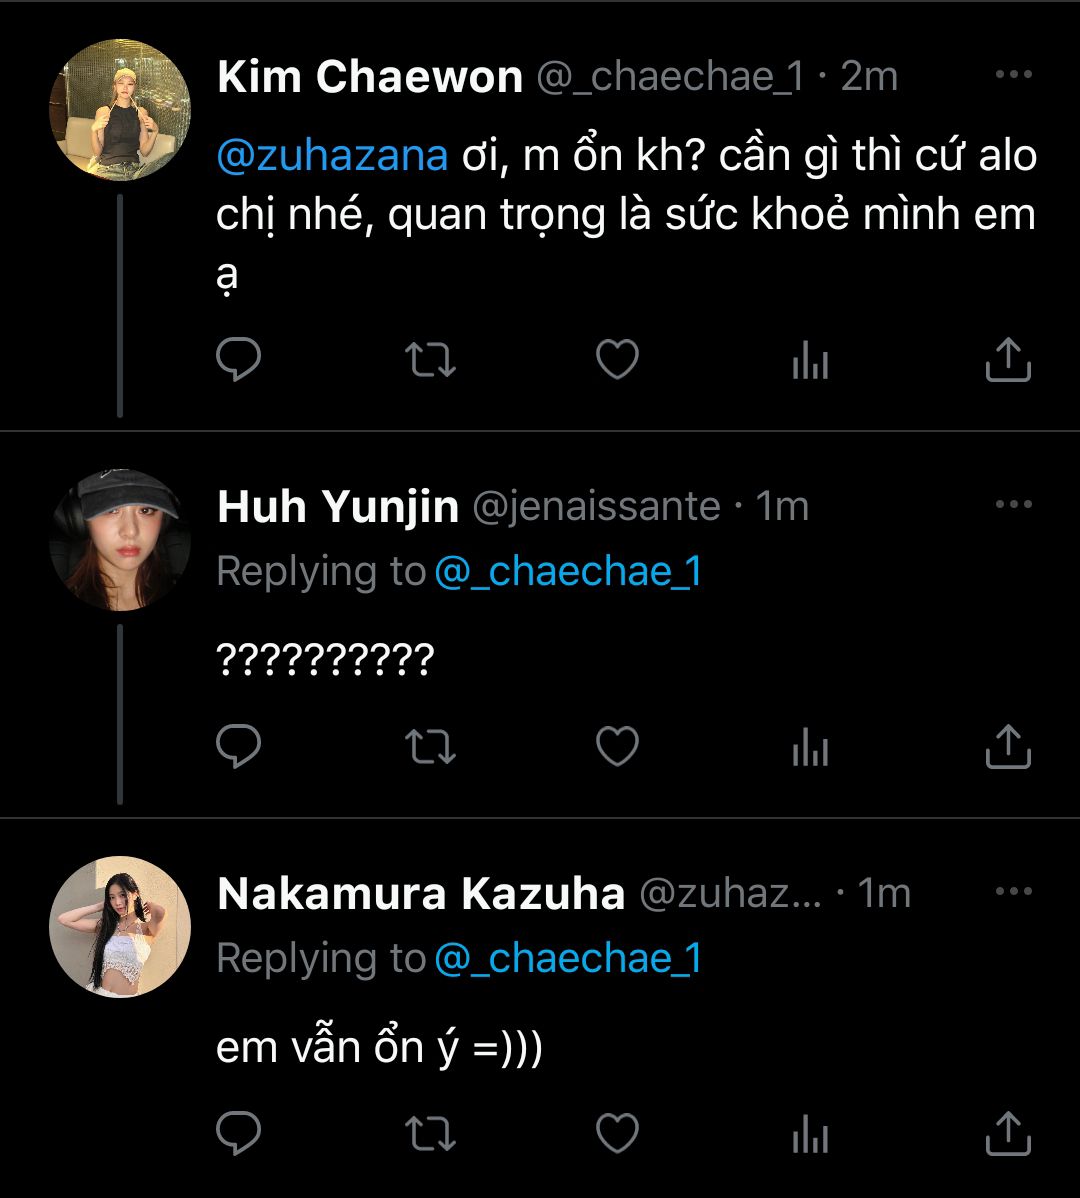Like Nakamura Kazuha's reply

point(617,1134)
